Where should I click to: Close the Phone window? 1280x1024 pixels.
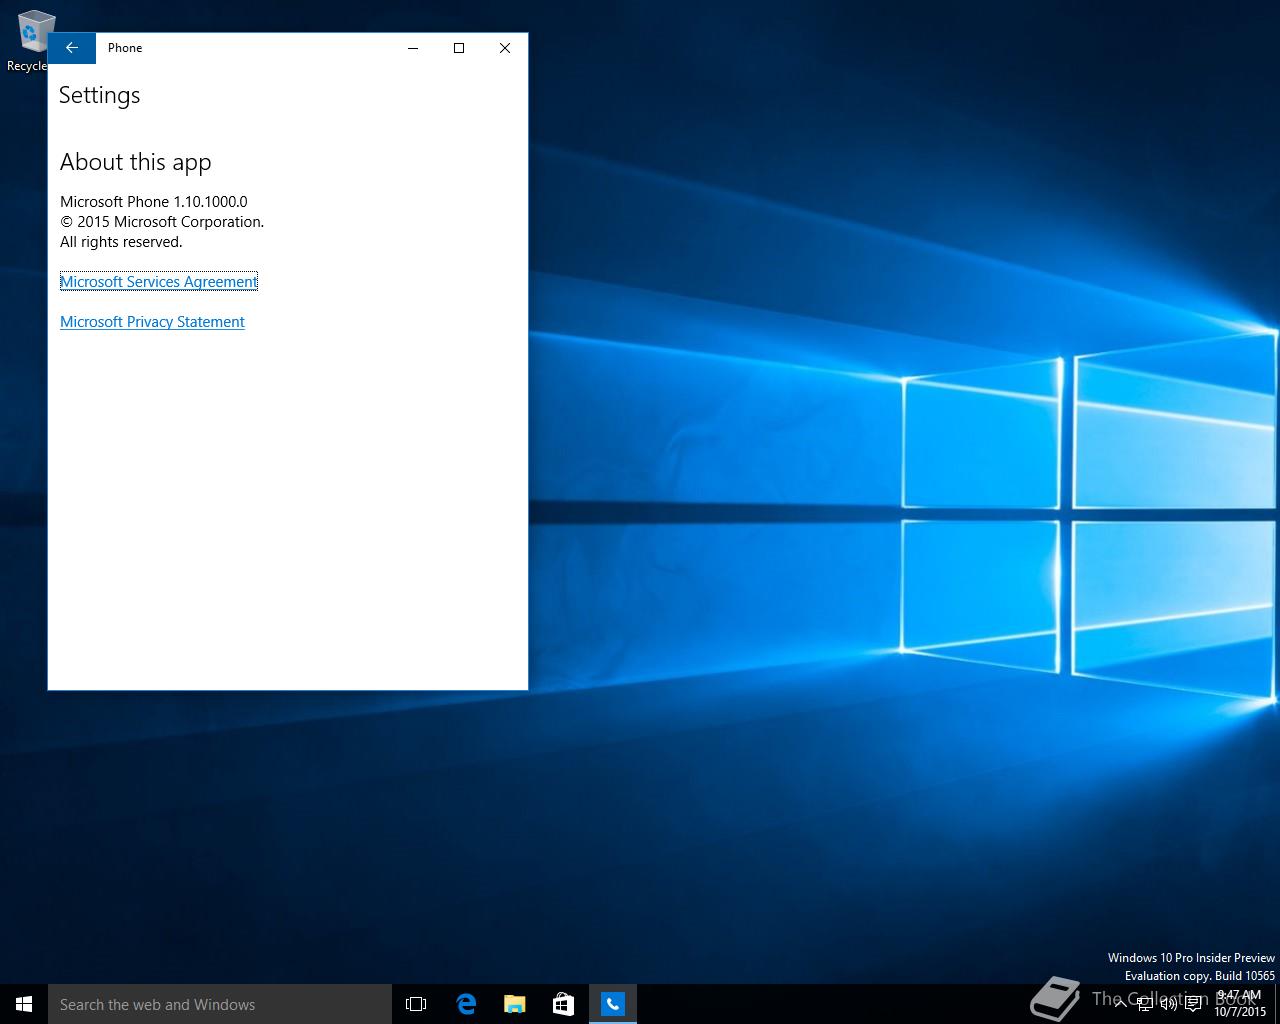505,48
